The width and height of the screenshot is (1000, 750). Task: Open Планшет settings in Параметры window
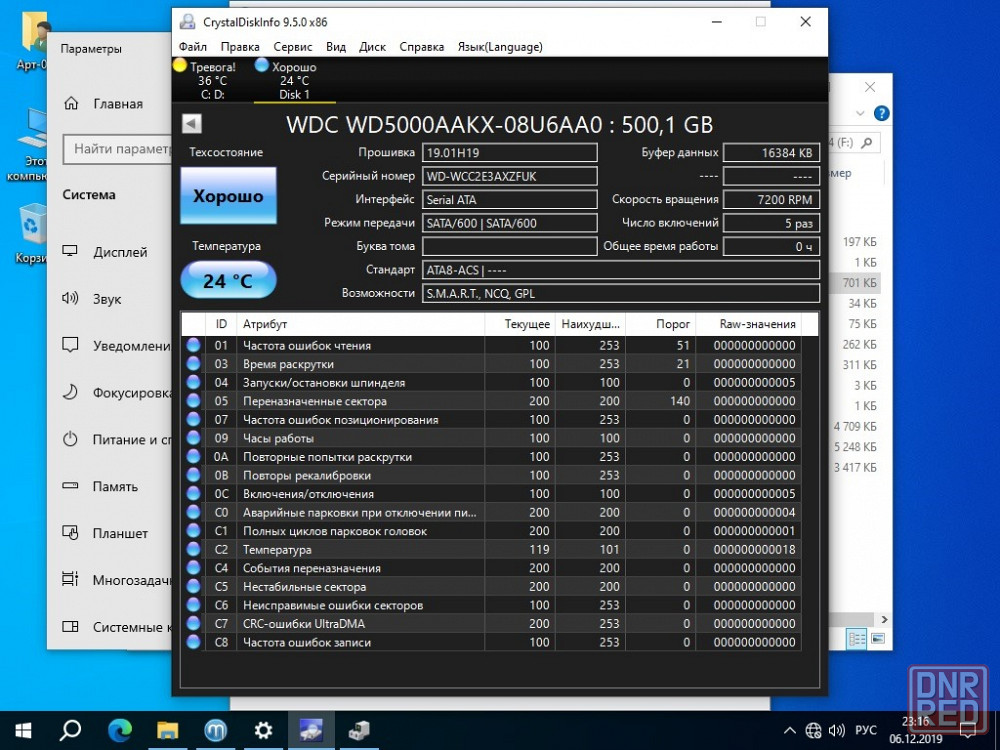110,533
